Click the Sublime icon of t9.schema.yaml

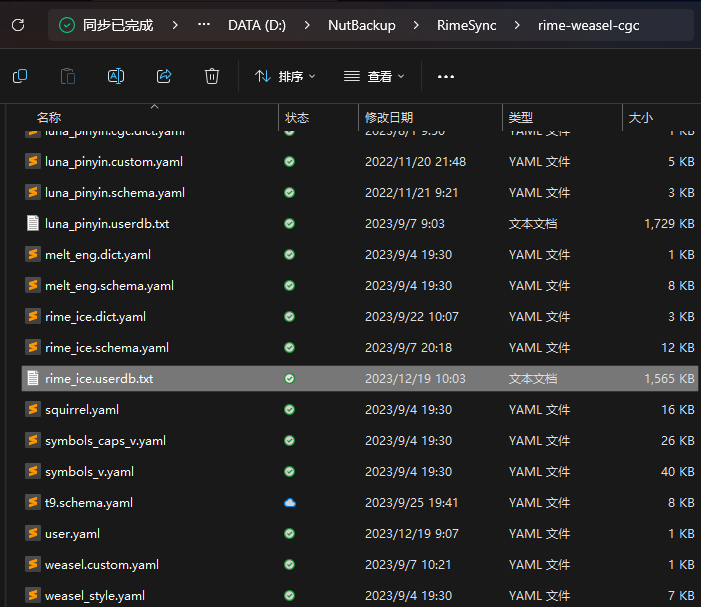33,502
